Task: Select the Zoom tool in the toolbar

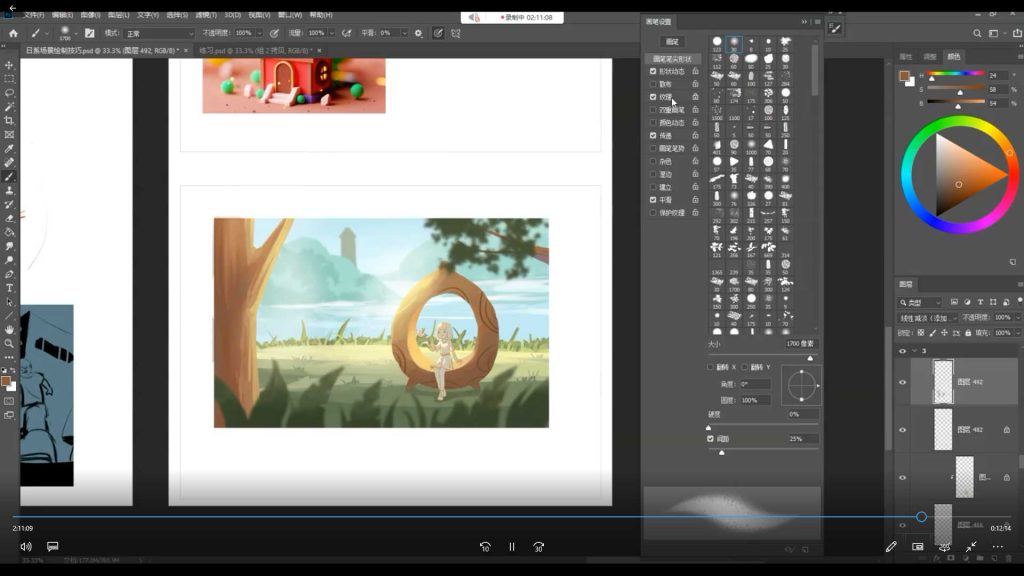Action: pos(9,343)
